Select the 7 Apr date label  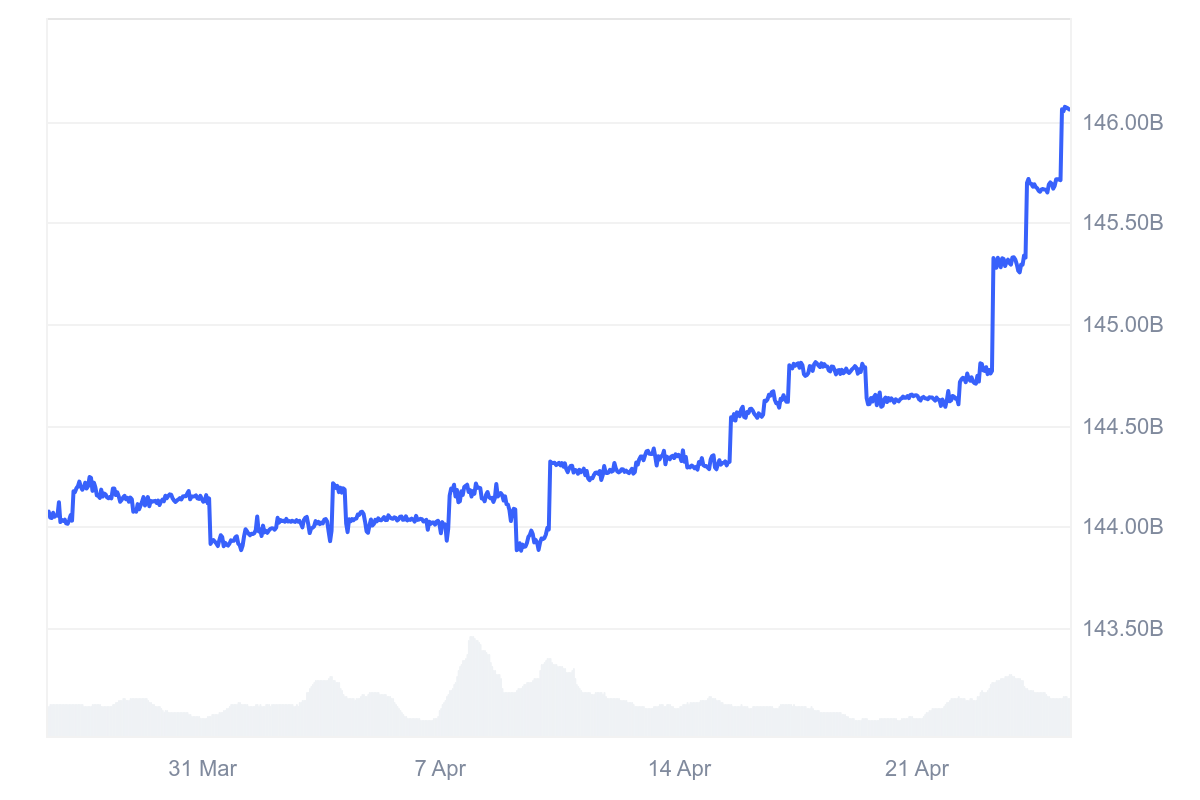(x=440, y=769)
